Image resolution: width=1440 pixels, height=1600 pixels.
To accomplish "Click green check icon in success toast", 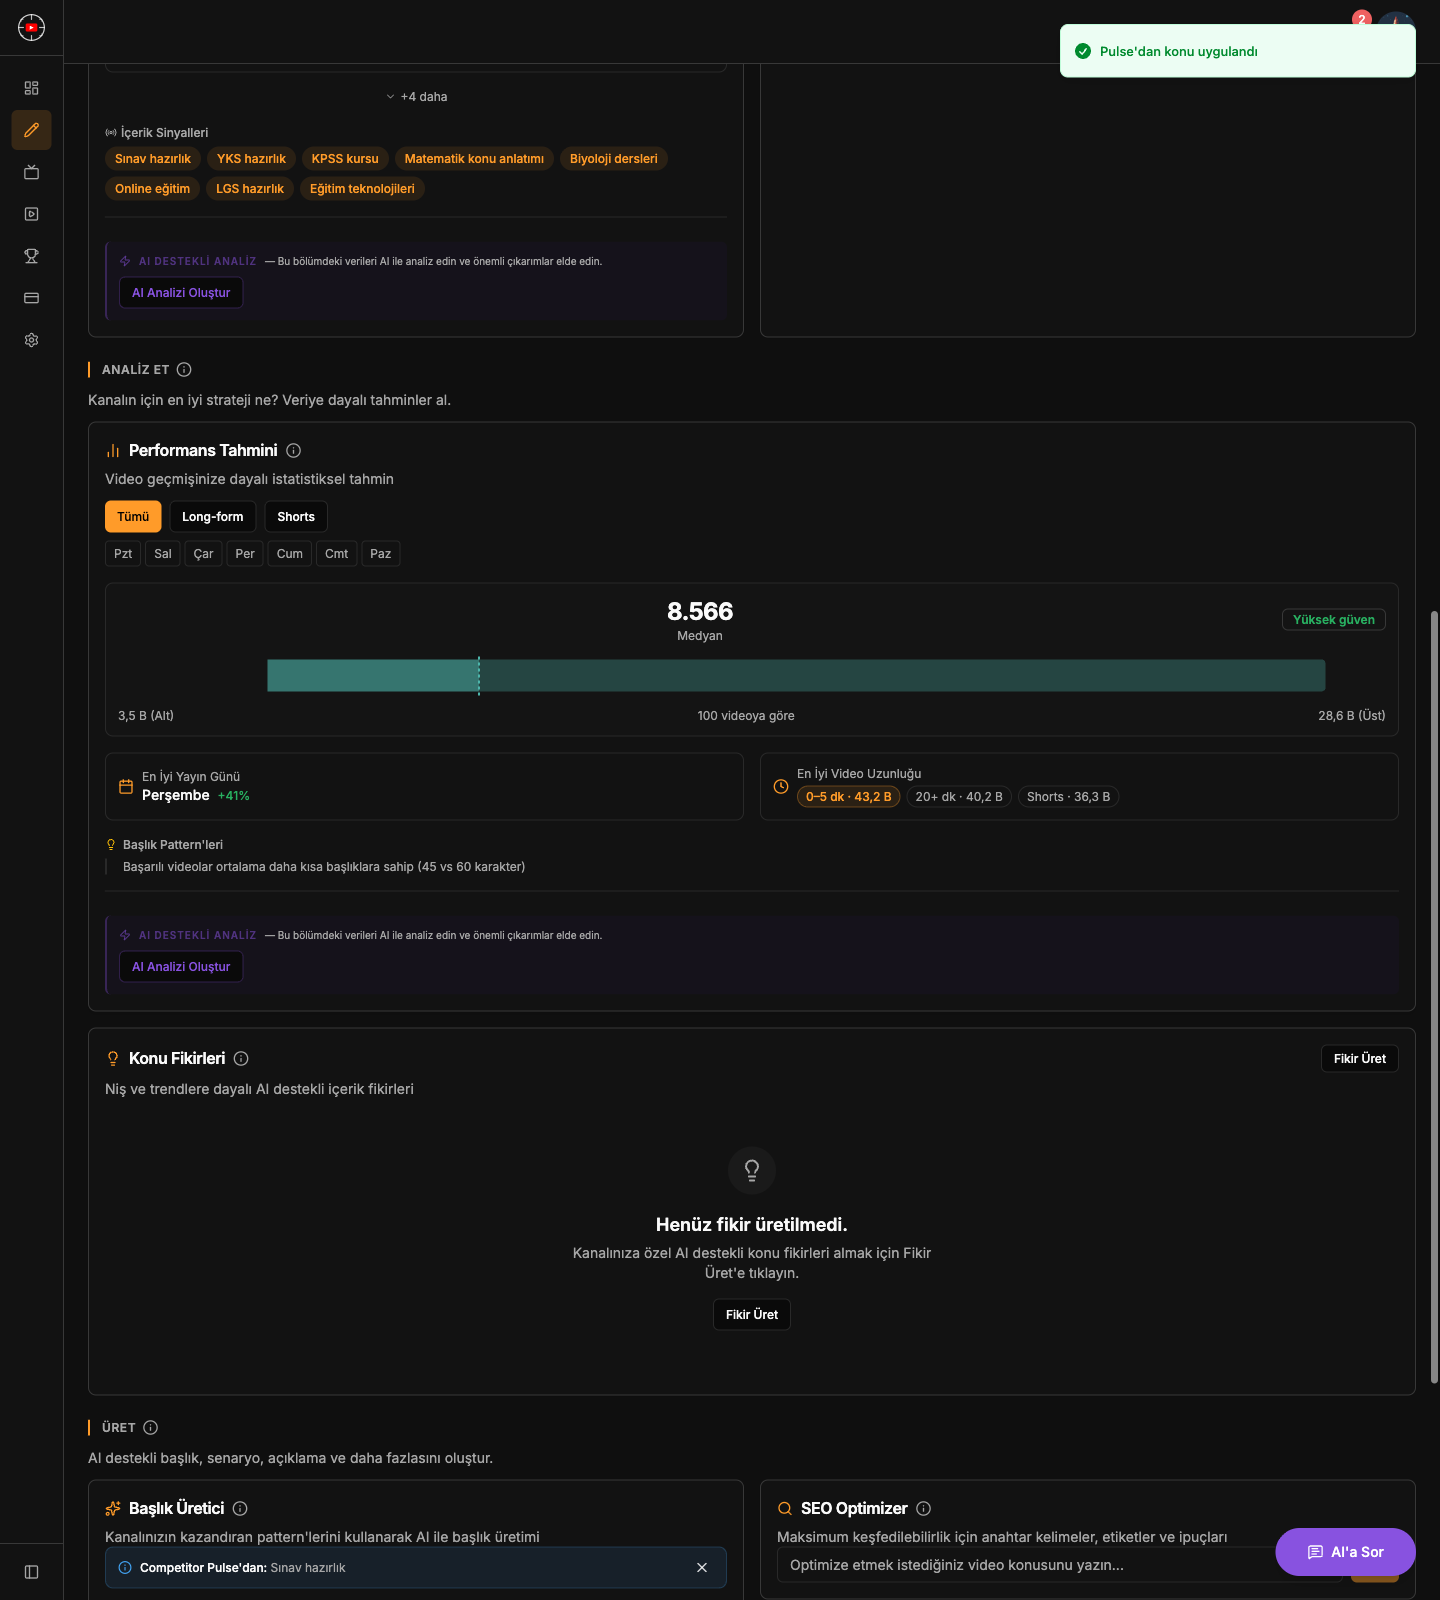I will pyautogui.click(x=1083, y=51).
